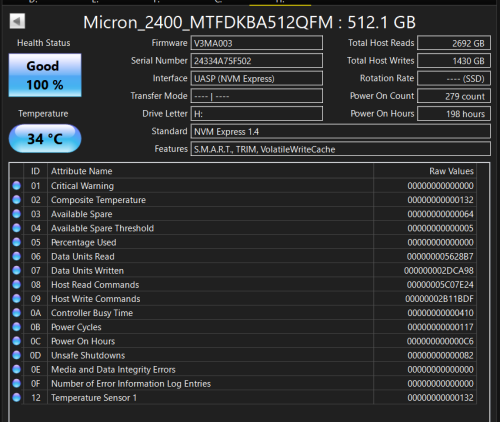This screenshot has width=500, height=422.
Task: Select the Media and Data Integrity Errors attribute
Action: (113, 369)
